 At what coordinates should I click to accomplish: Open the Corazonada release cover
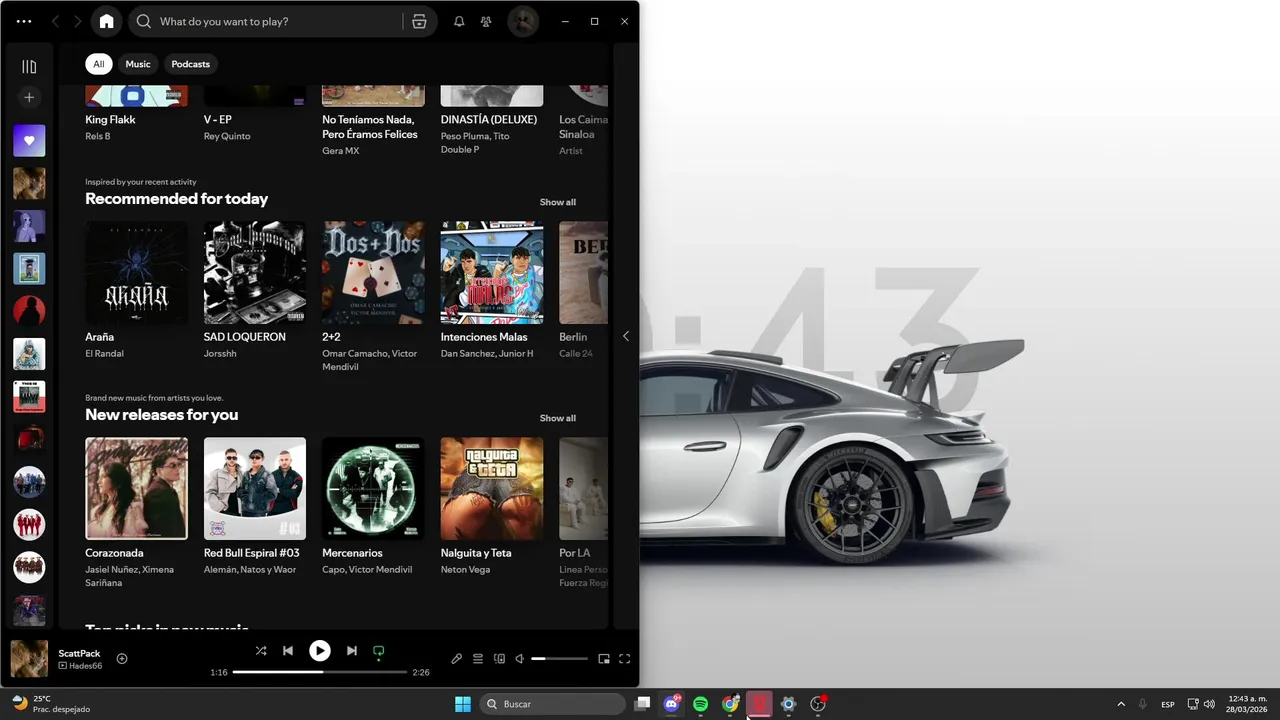point(136,488)
